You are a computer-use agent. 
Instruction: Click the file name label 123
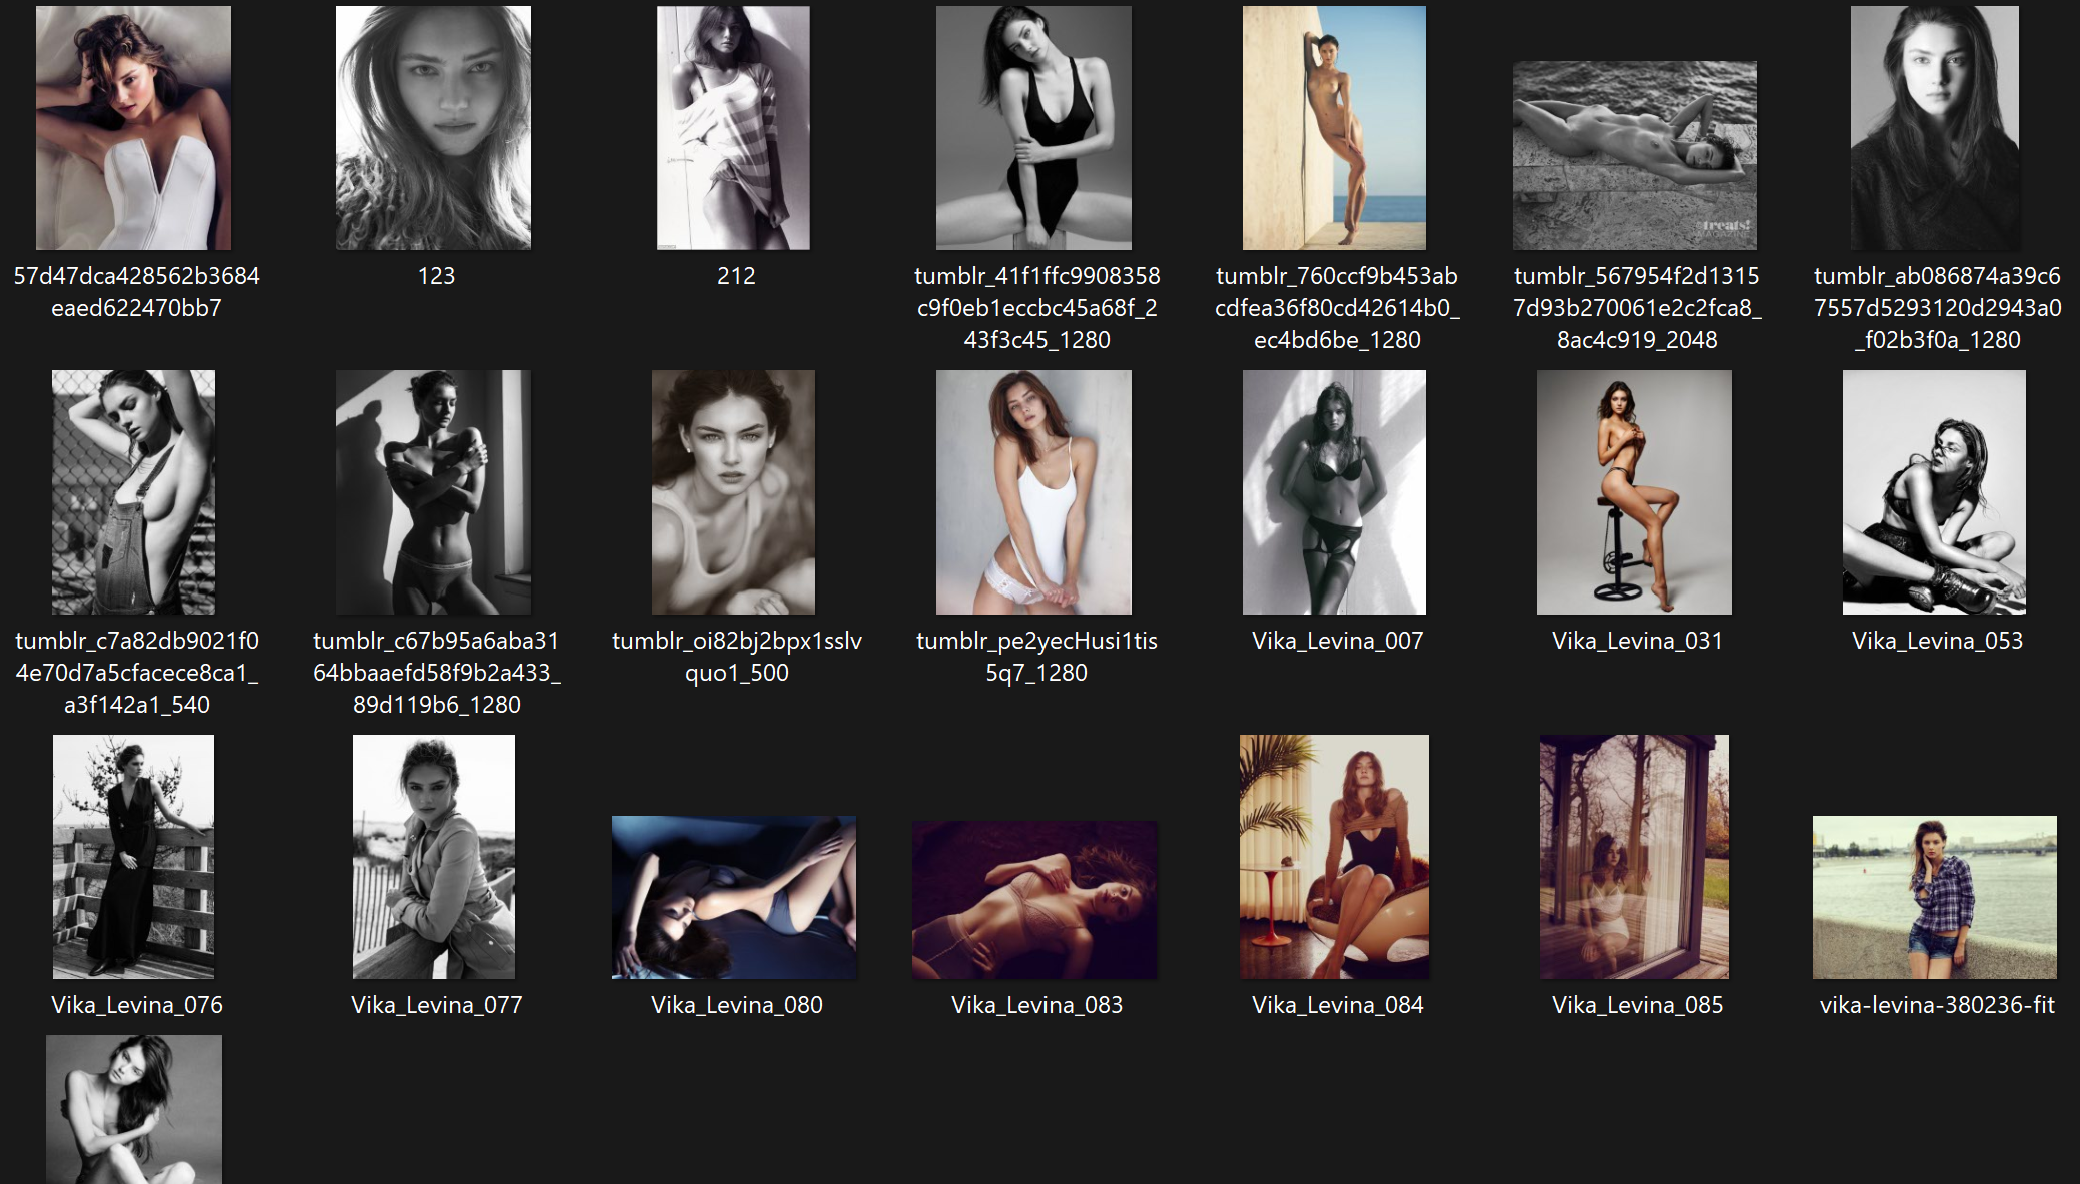point(436,276)
